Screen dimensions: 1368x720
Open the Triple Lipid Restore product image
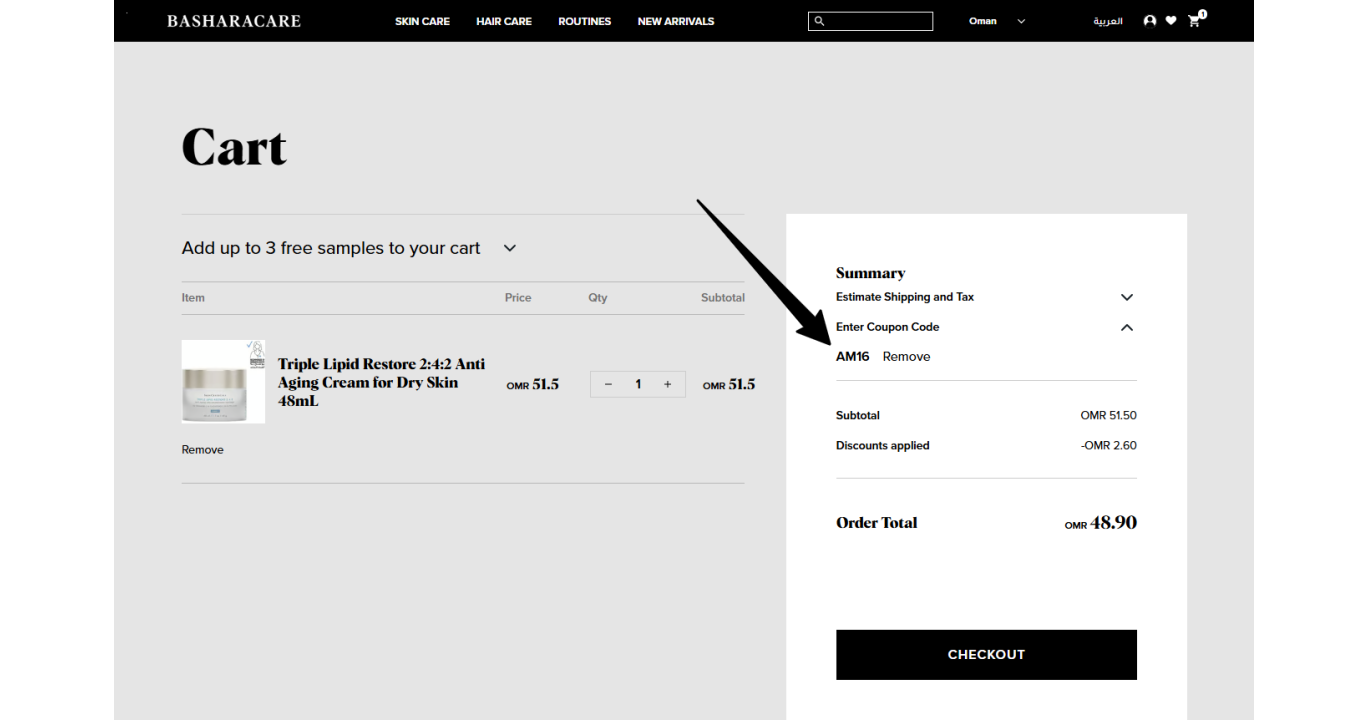(223, 382)
